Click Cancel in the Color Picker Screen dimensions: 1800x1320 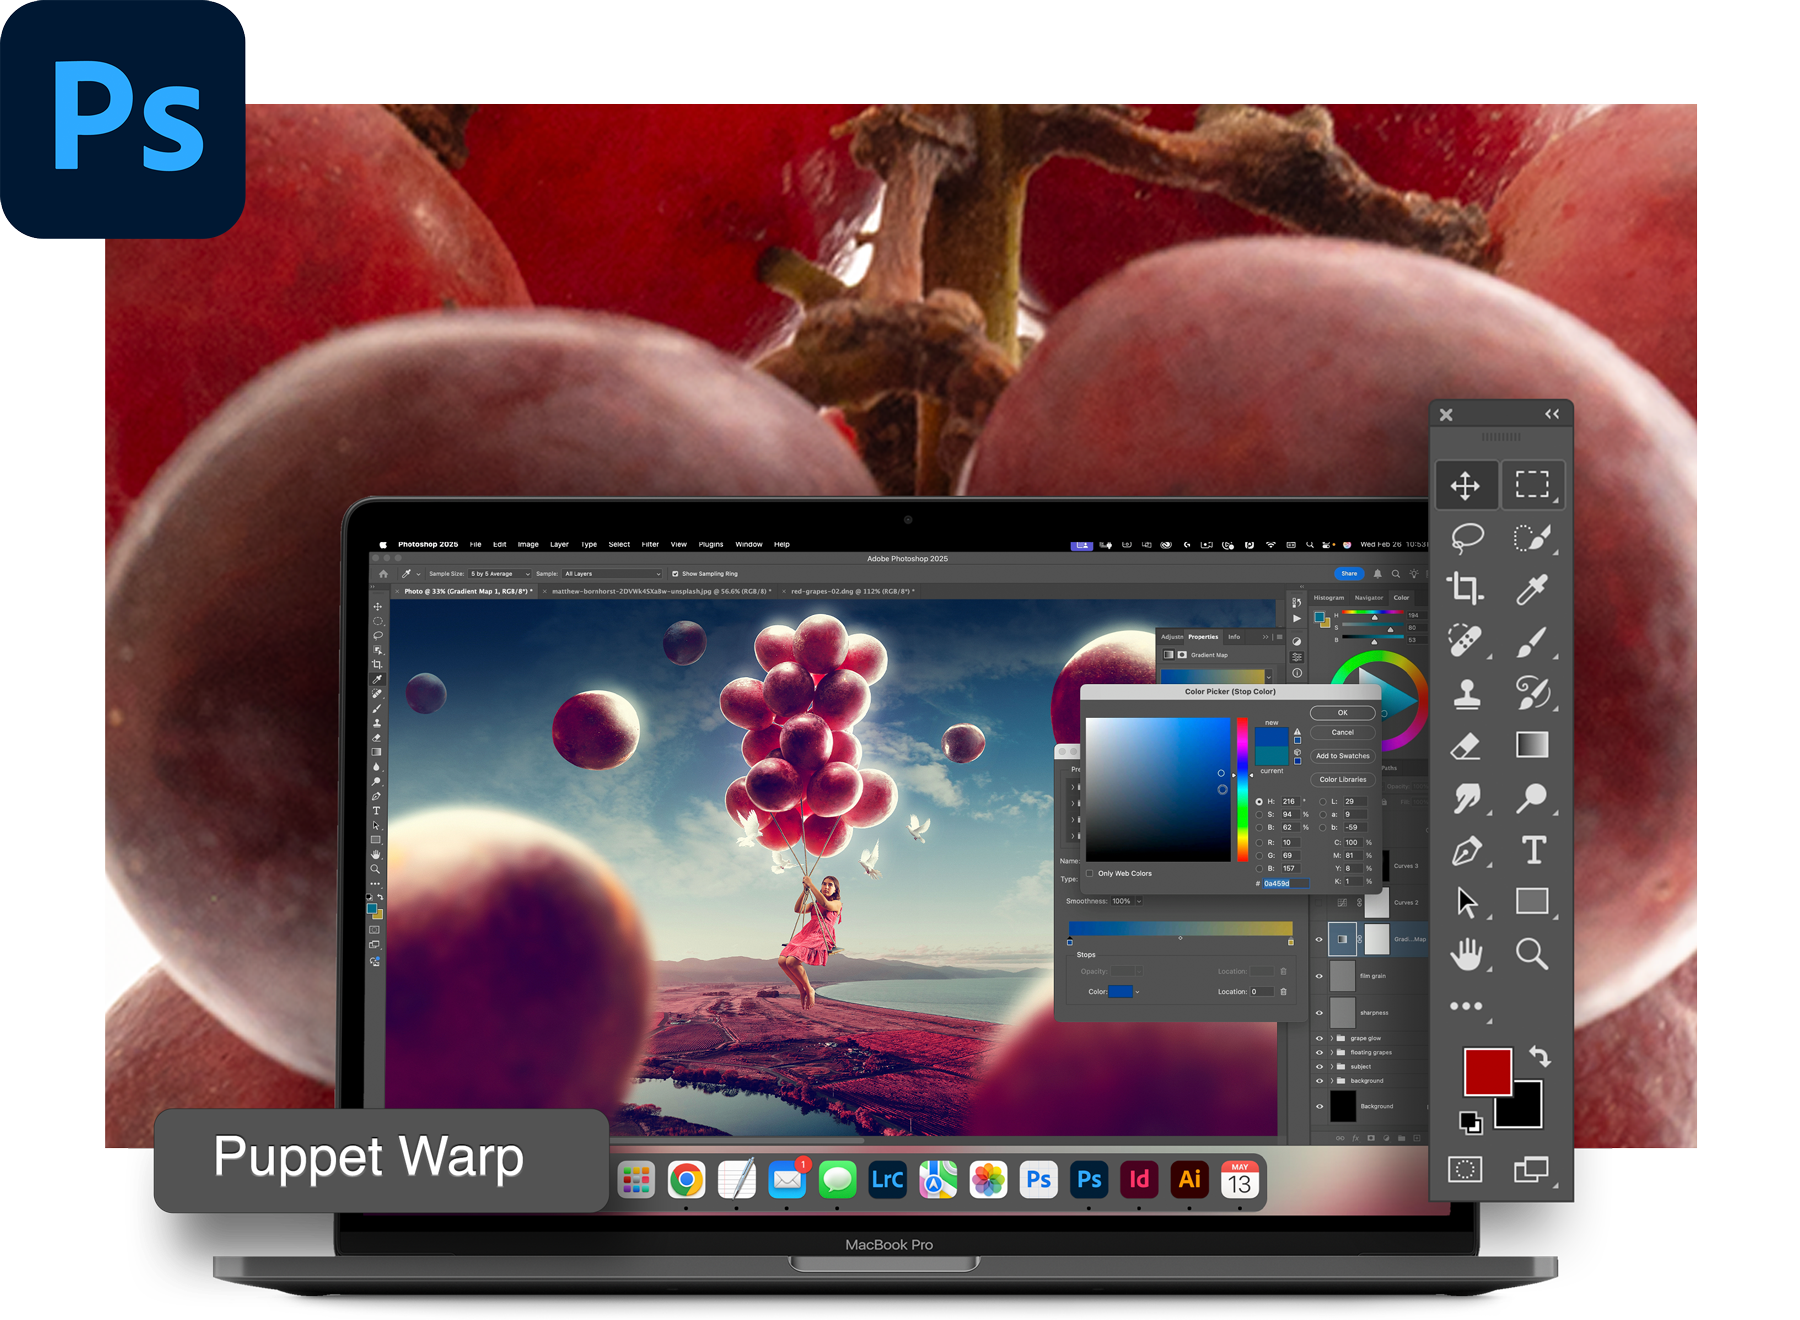1342,732
